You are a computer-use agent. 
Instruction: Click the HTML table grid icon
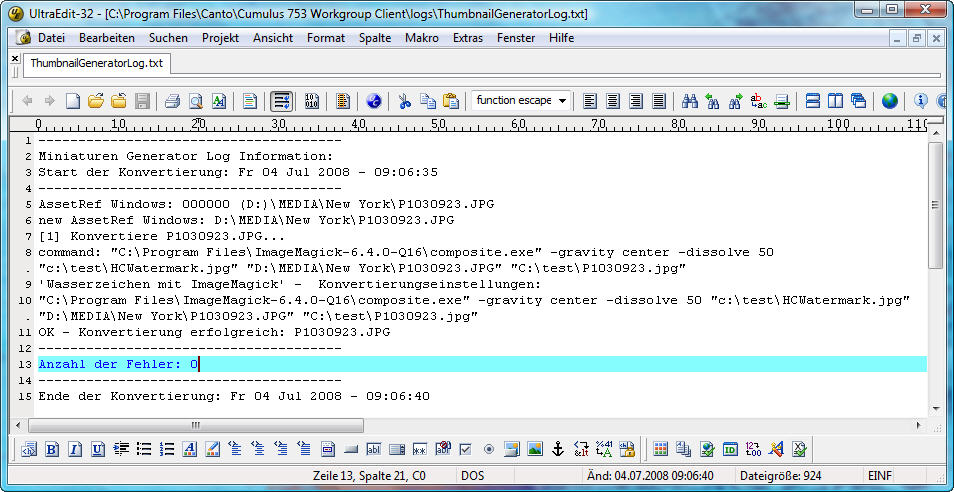click(x=660, y=449)
